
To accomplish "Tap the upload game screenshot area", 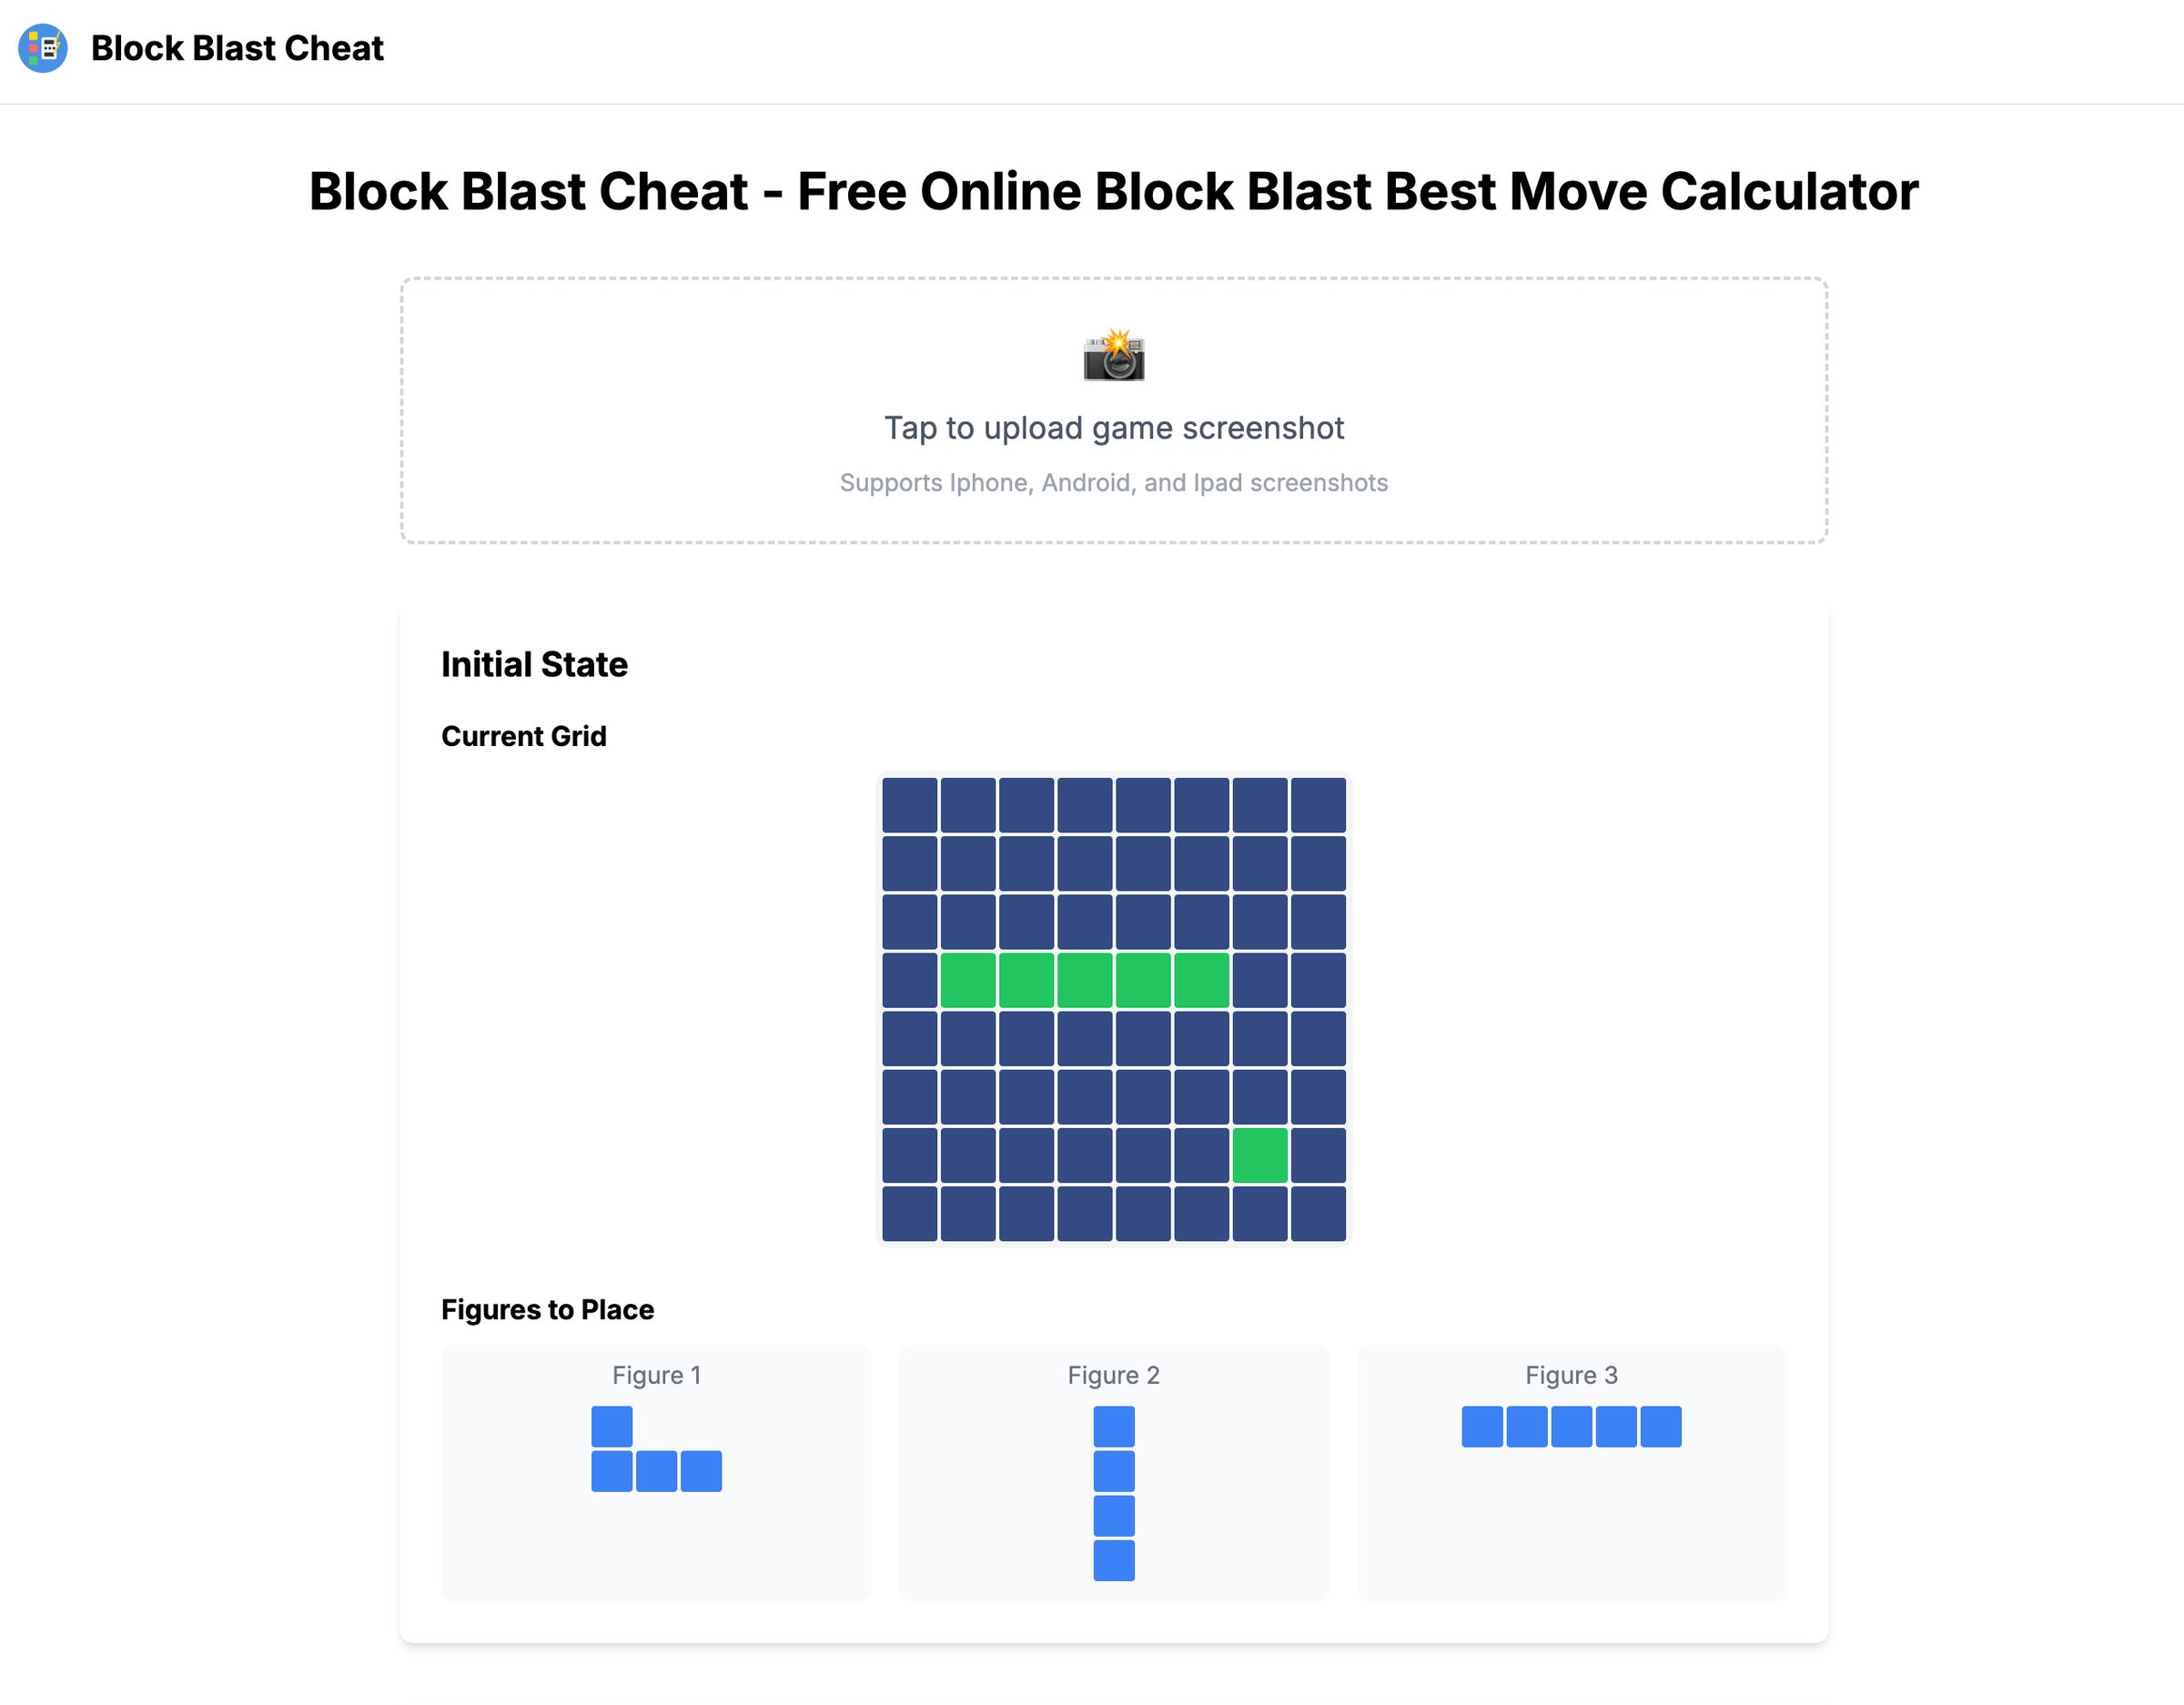I will pos(1113,410).
